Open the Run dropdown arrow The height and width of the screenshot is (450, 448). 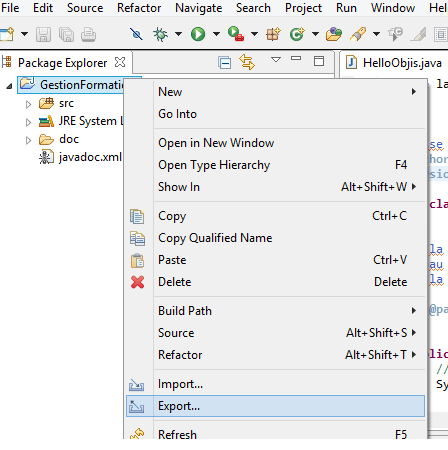coord(216,34)
